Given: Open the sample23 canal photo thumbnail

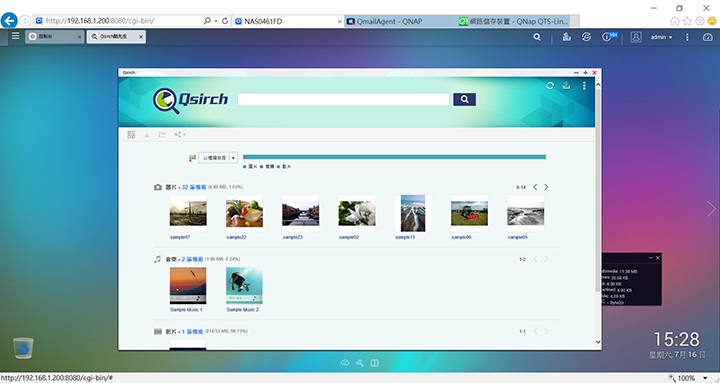Looking at the screenshot, I should (301, 213).
